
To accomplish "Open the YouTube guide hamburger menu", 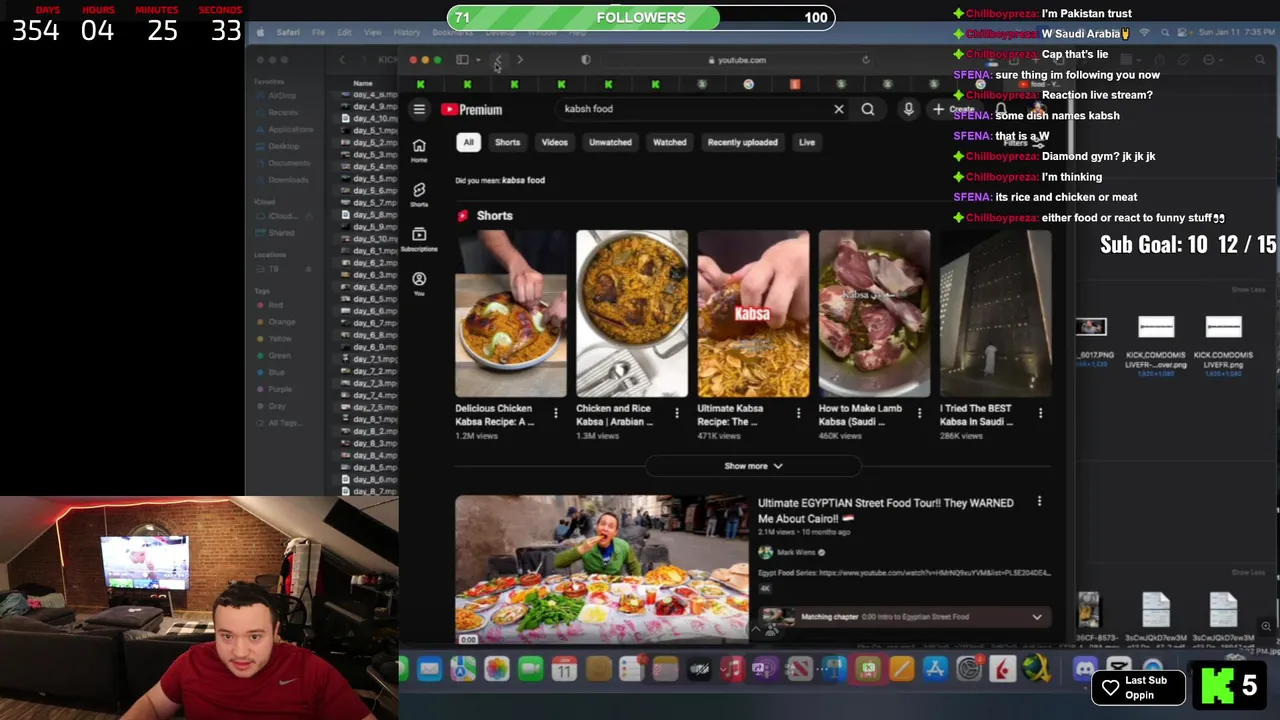I will (419, 109).
